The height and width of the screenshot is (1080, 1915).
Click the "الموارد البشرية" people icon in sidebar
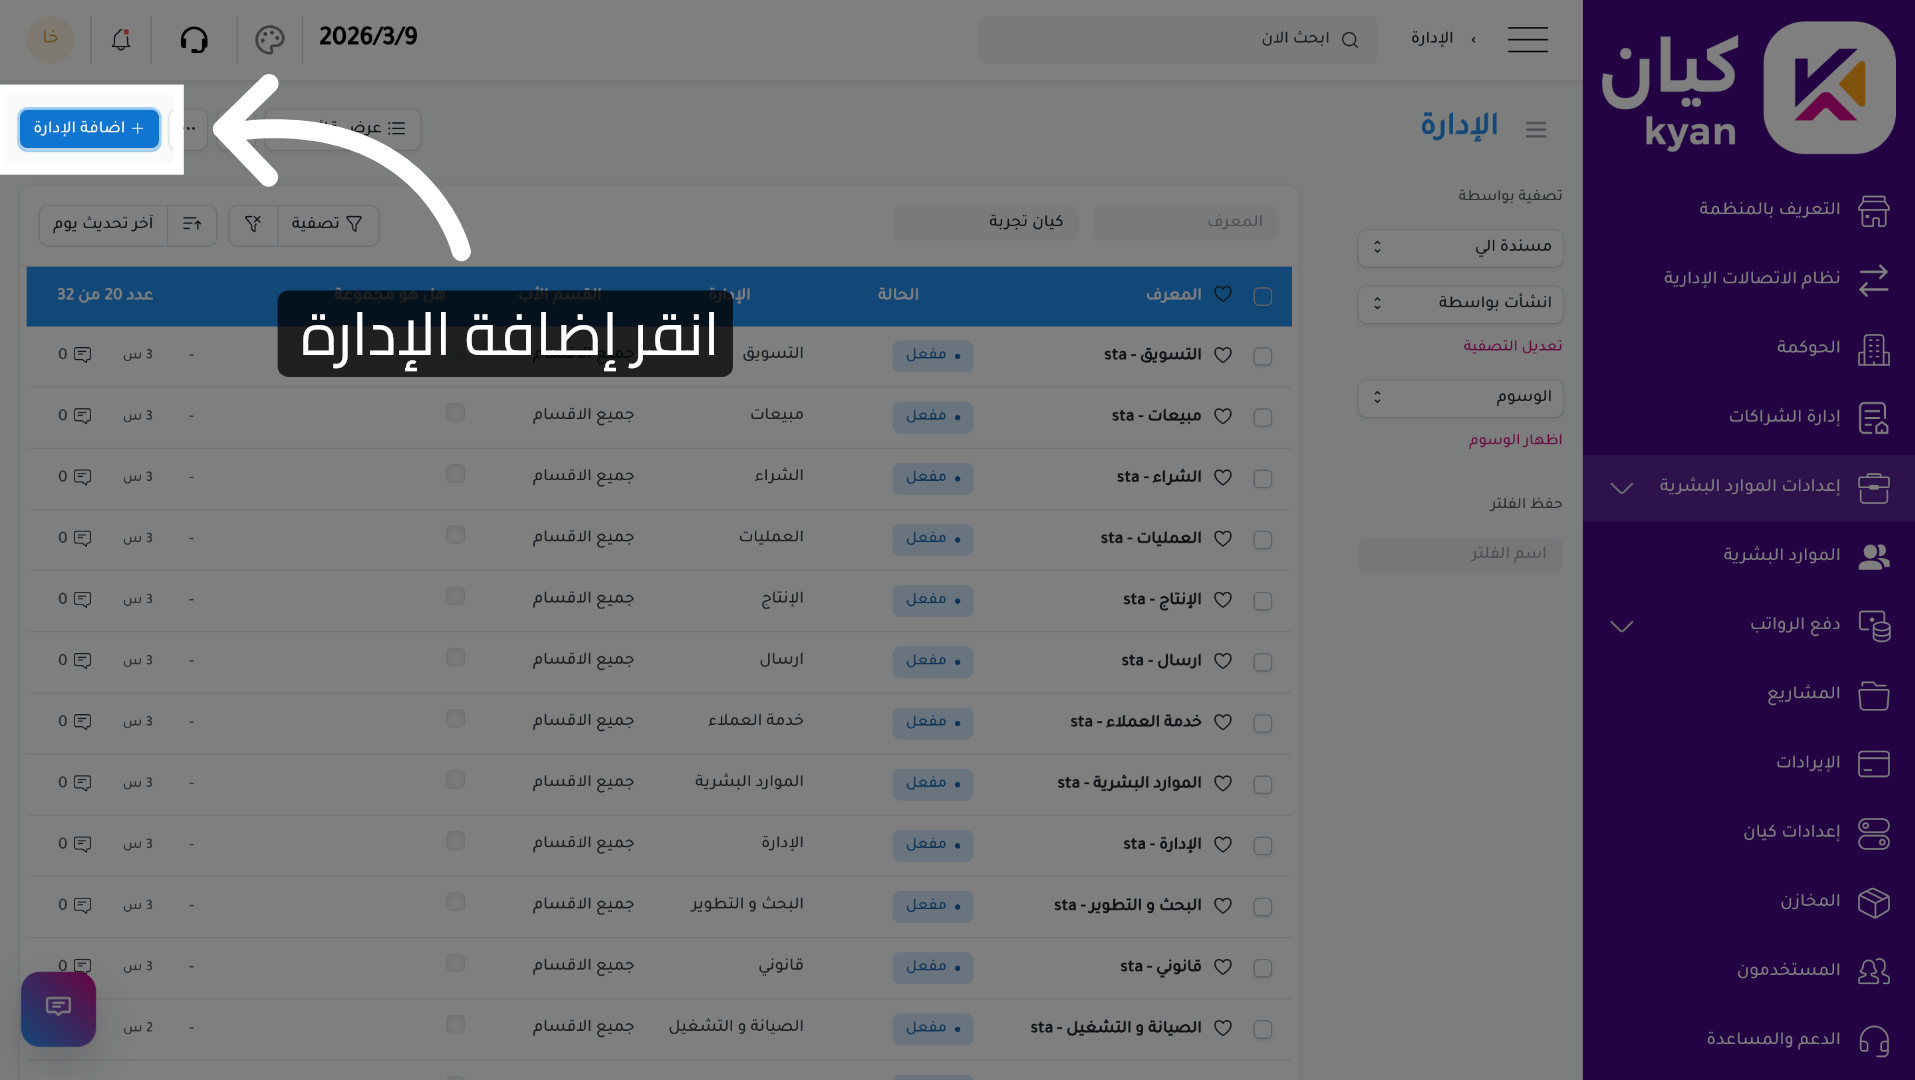point(1874,556)
